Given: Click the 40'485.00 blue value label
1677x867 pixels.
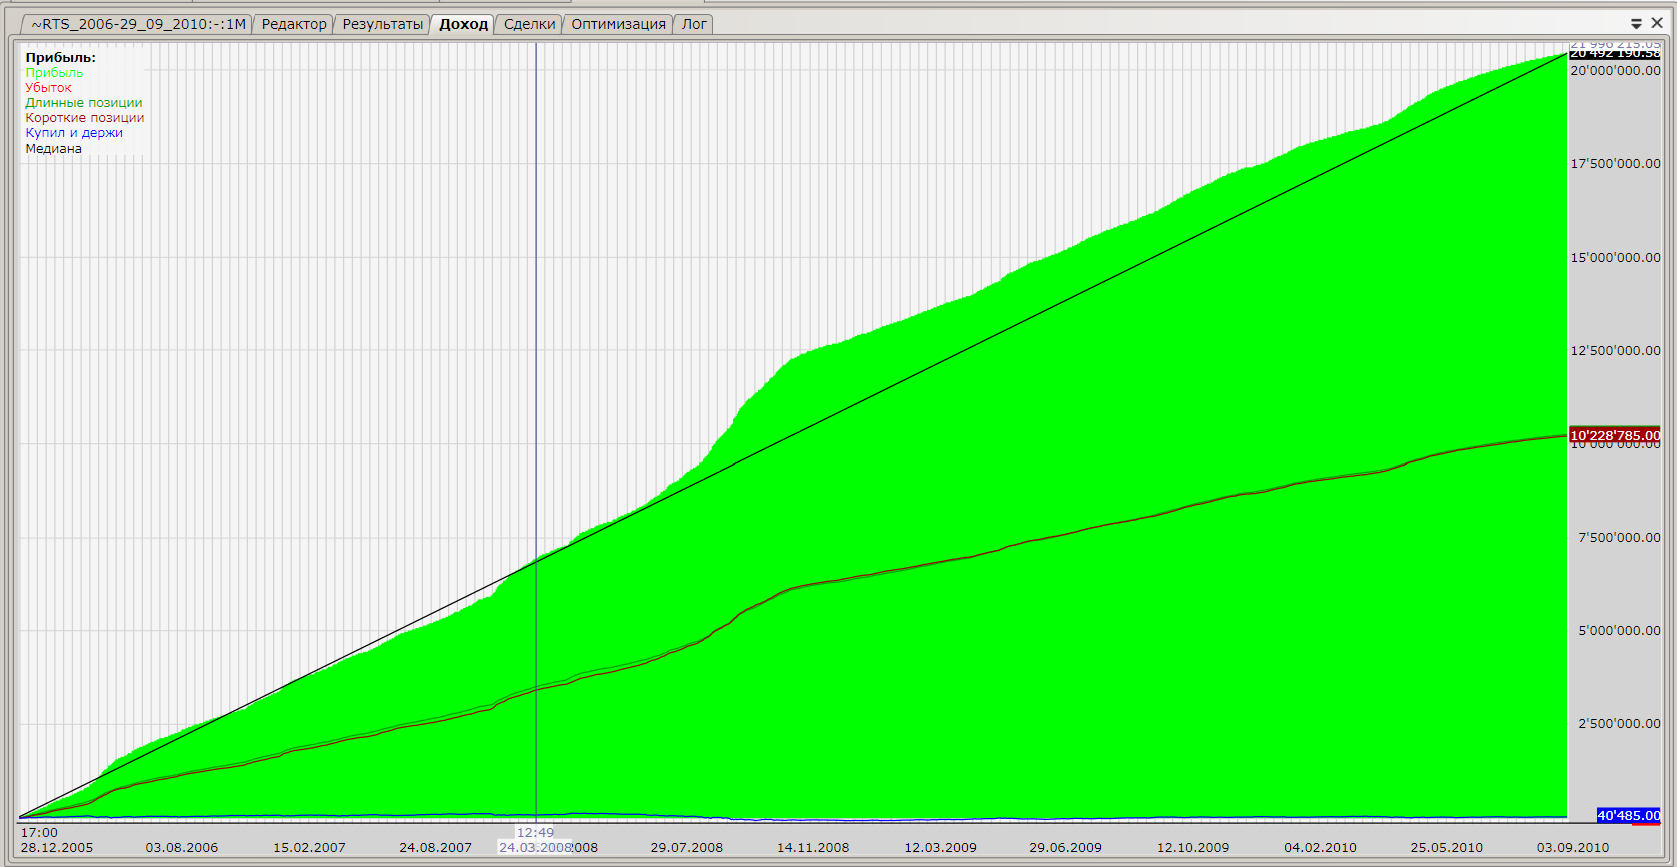Looking at the screenshot, I should click(x=1629, y=816).
